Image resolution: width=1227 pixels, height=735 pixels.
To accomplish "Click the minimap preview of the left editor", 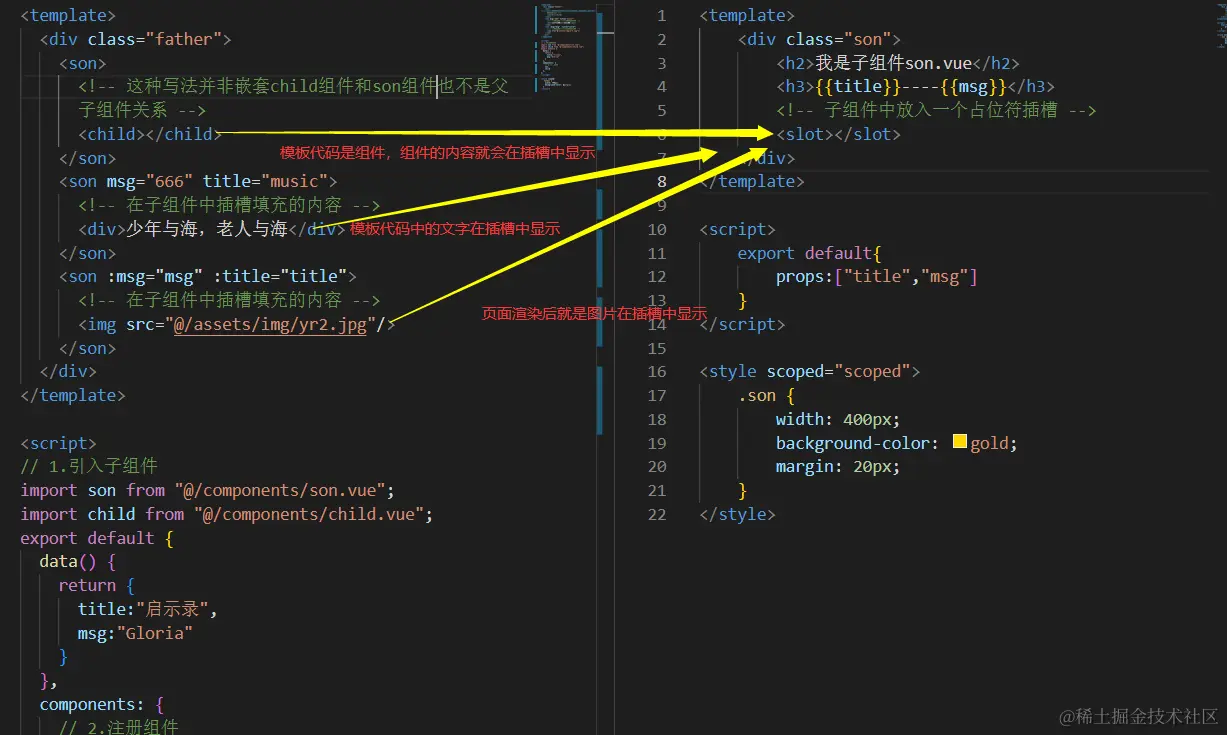I will pyautogui.click(x=565, y=50).
